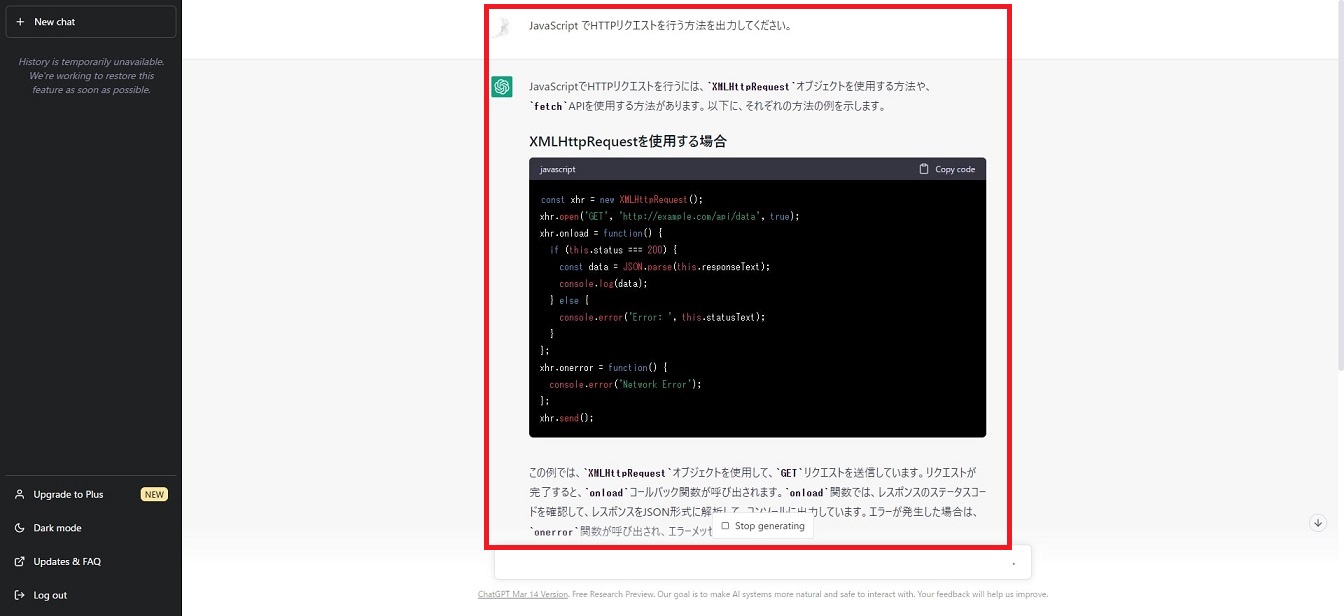Click the Copy code clipboard icon
Image resolution: width=1344 pixels, height=616 pixels.
pos(924,169)
